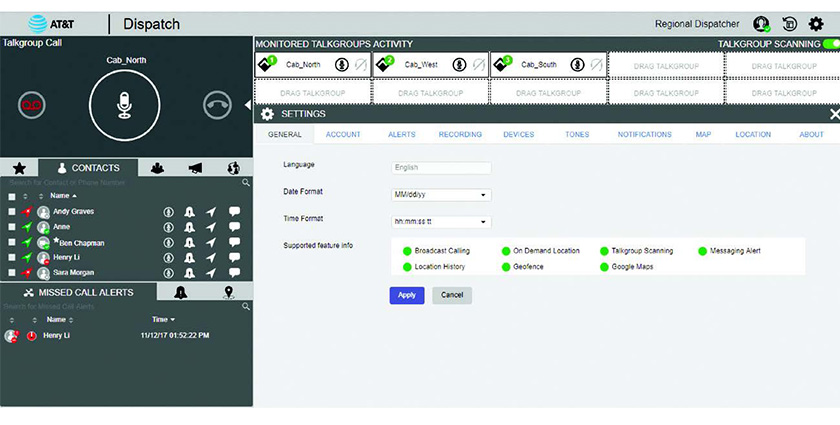
Task: Mute Cab_West talkgroup icon
Action: pos(479,65)
